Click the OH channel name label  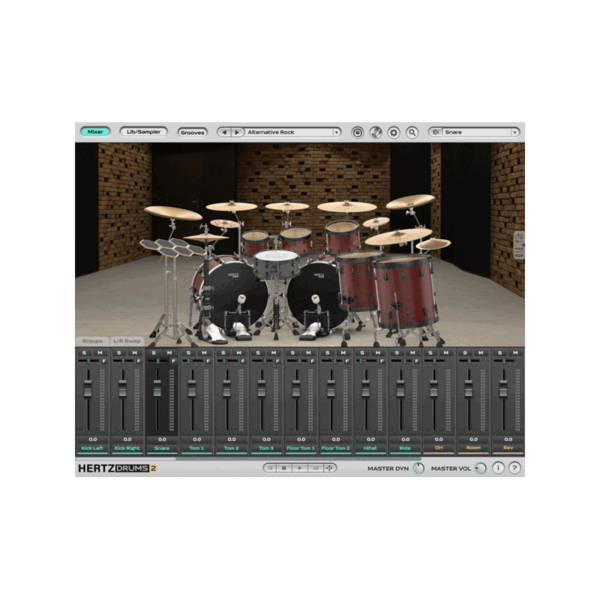point(439,448)
